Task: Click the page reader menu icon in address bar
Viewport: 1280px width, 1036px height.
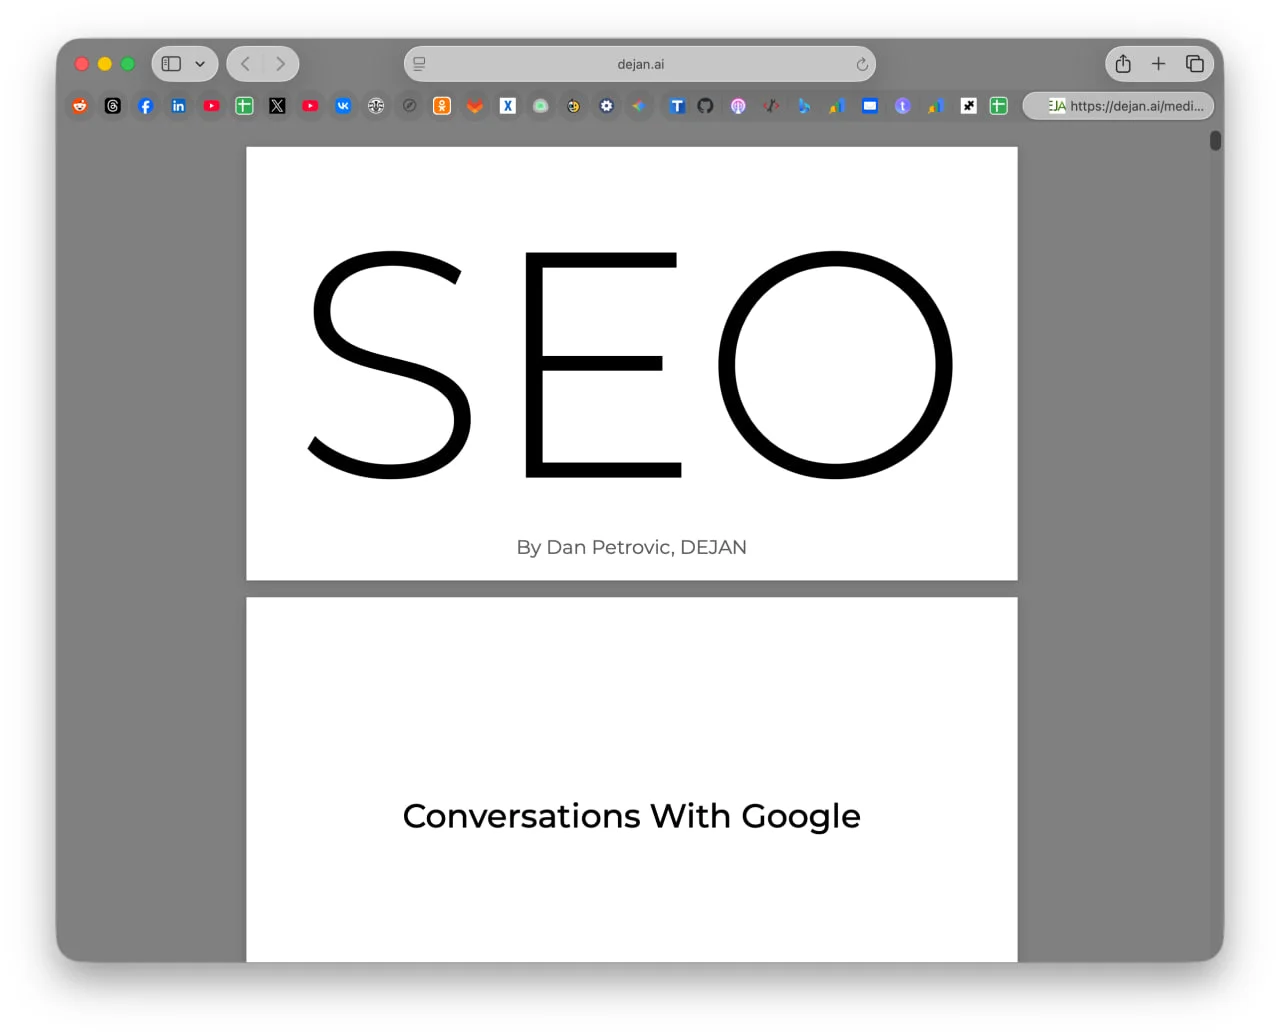Action: click(x=420, y=64)
